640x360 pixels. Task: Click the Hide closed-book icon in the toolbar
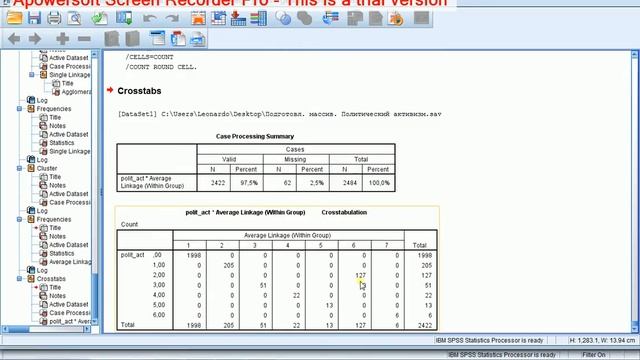pyautogui.click(x=132, y=39)
